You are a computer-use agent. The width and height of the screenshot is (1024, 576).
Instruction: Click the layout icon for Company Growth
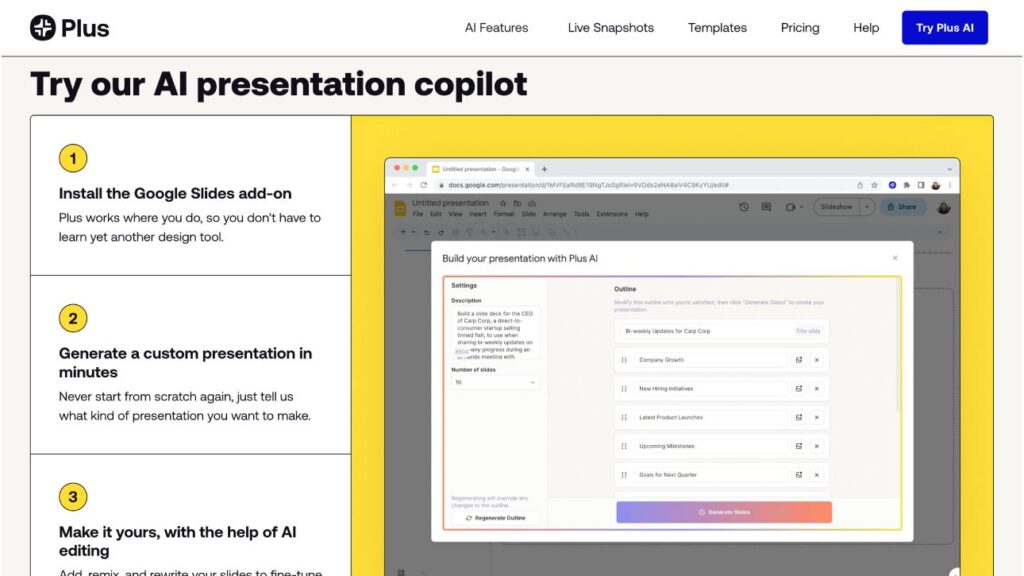click(799, 360)
